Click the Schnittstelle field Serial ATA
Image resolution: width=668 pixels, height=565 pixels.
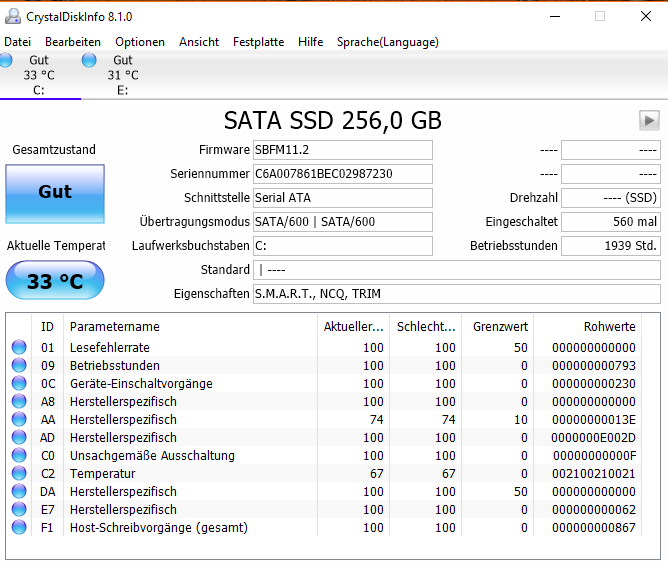pyautogui.click(x=343, y=198)
